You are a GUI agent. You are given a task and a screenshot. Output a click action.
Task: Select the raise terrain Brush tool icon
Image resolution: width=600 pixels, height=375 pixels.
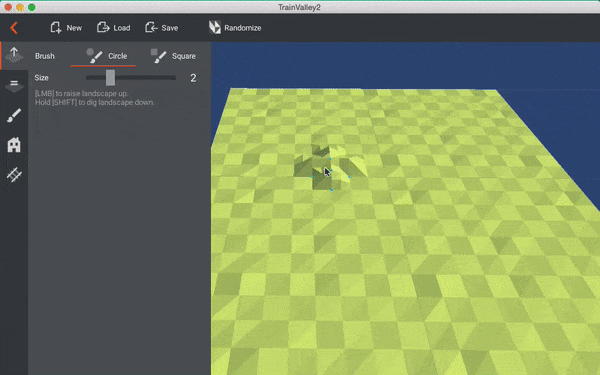click(14, 55)
